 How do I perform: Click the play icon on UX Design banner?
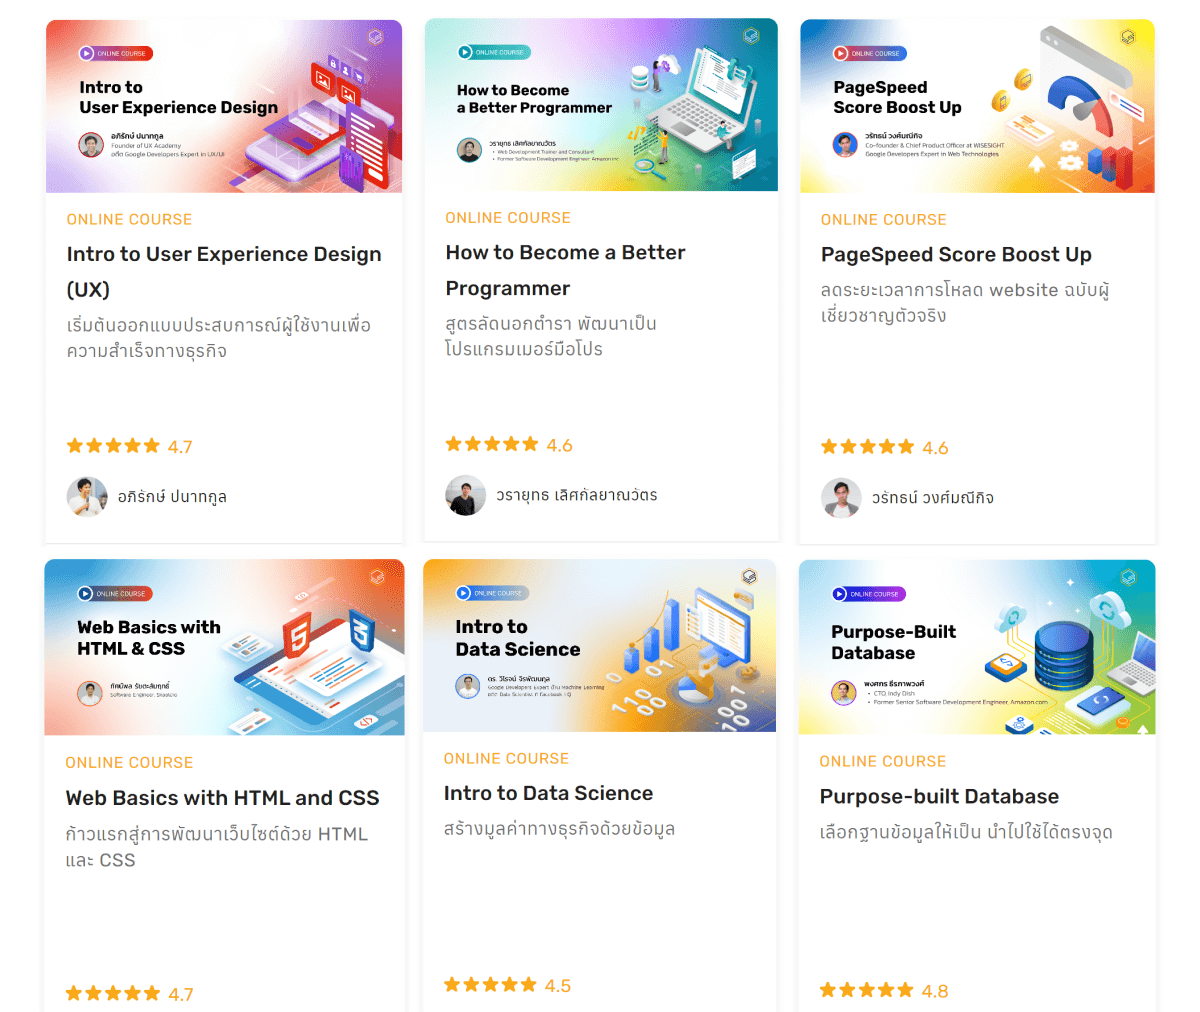tap(87, 54)
